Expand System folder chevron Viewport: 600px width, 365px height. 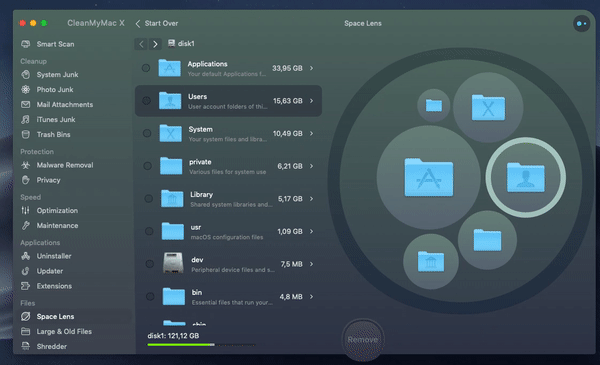311,133
